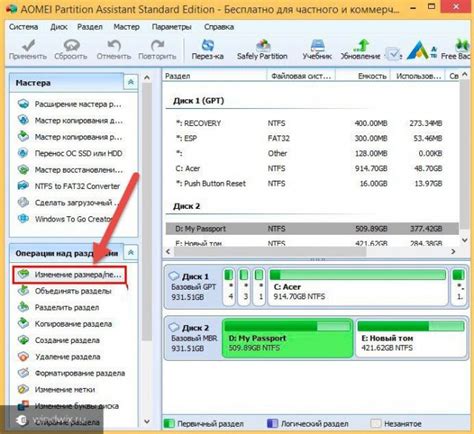Click left sidebar scroll-up arrow
474x434 pixels.
tap(147, 77)
